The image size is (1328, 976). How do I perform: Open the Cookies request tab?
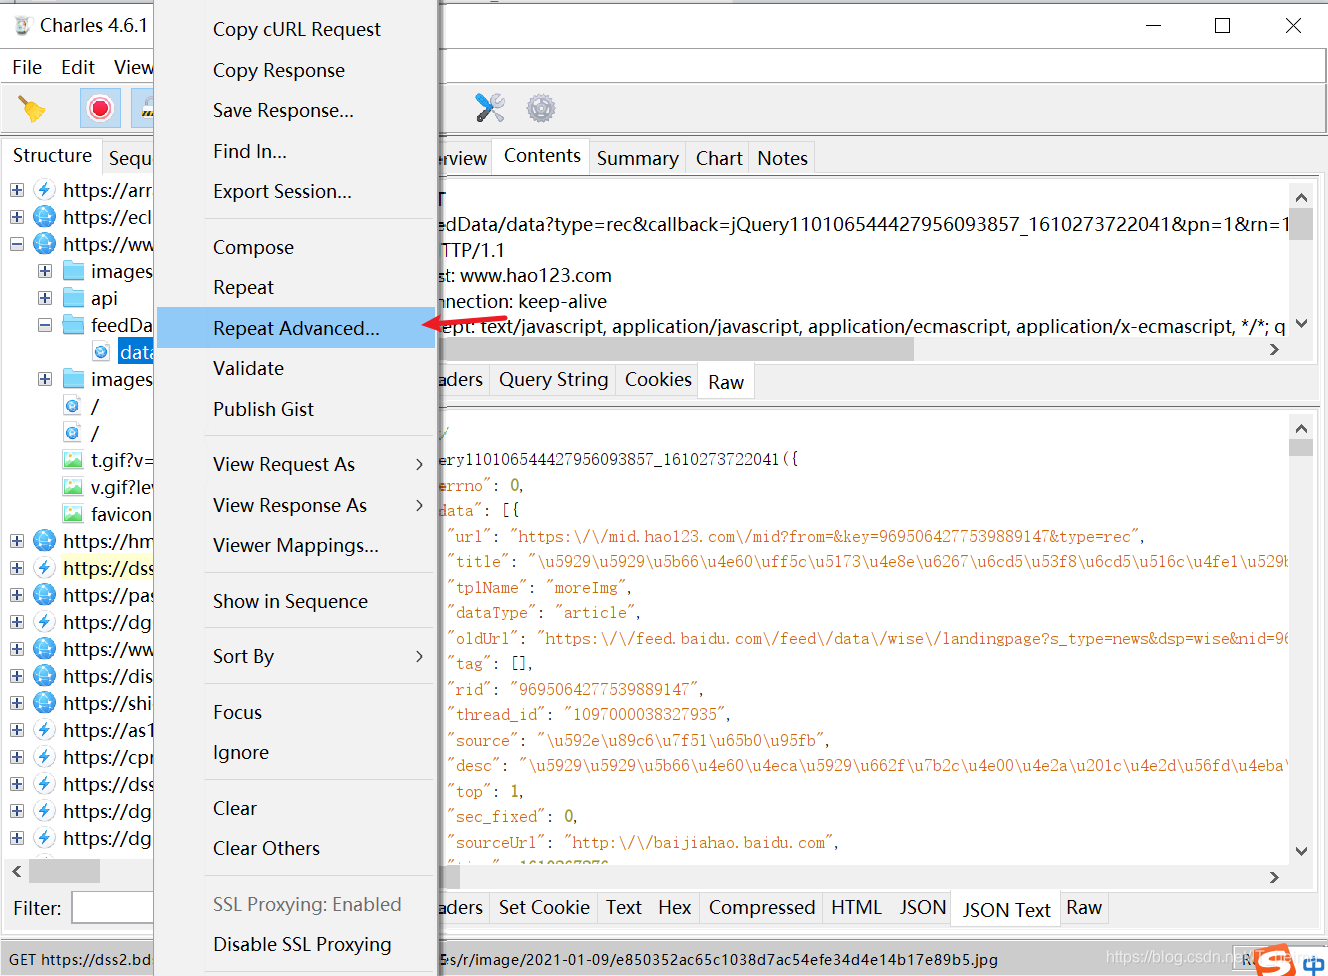658,380
